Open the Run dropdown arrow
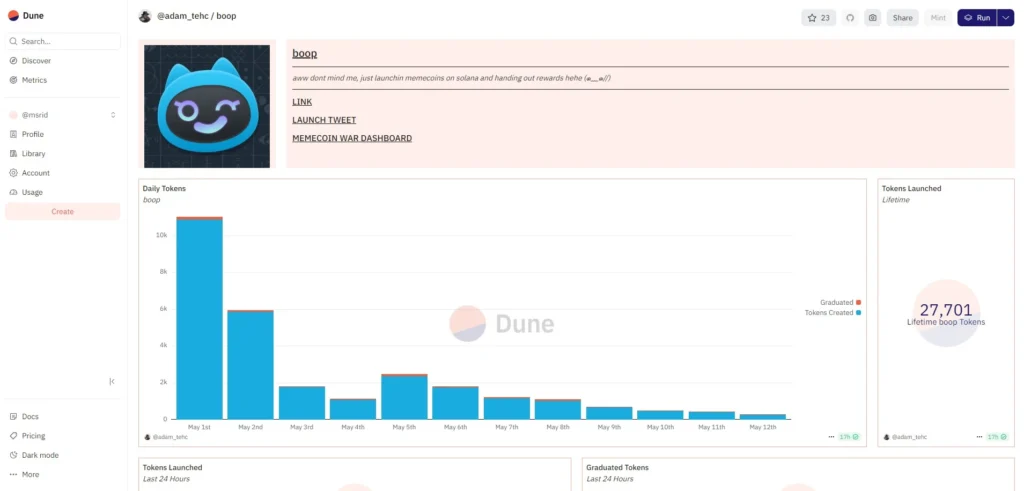1024x491 pixels. point(1005,18)
